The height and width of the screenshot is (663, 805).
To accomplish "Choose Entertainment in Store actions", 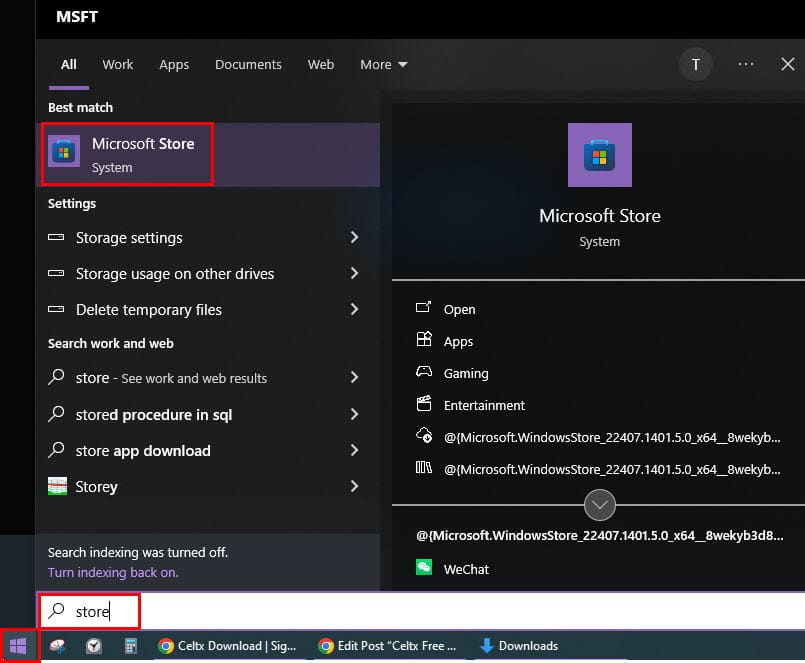I will (484, 405).
